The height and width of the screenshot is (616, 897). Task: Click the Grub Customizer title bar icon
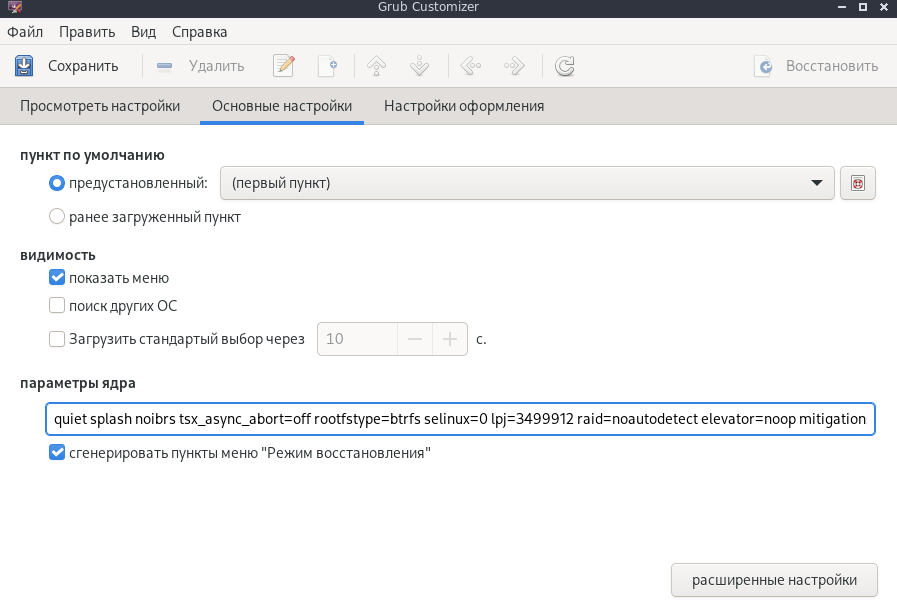point(15,7)
